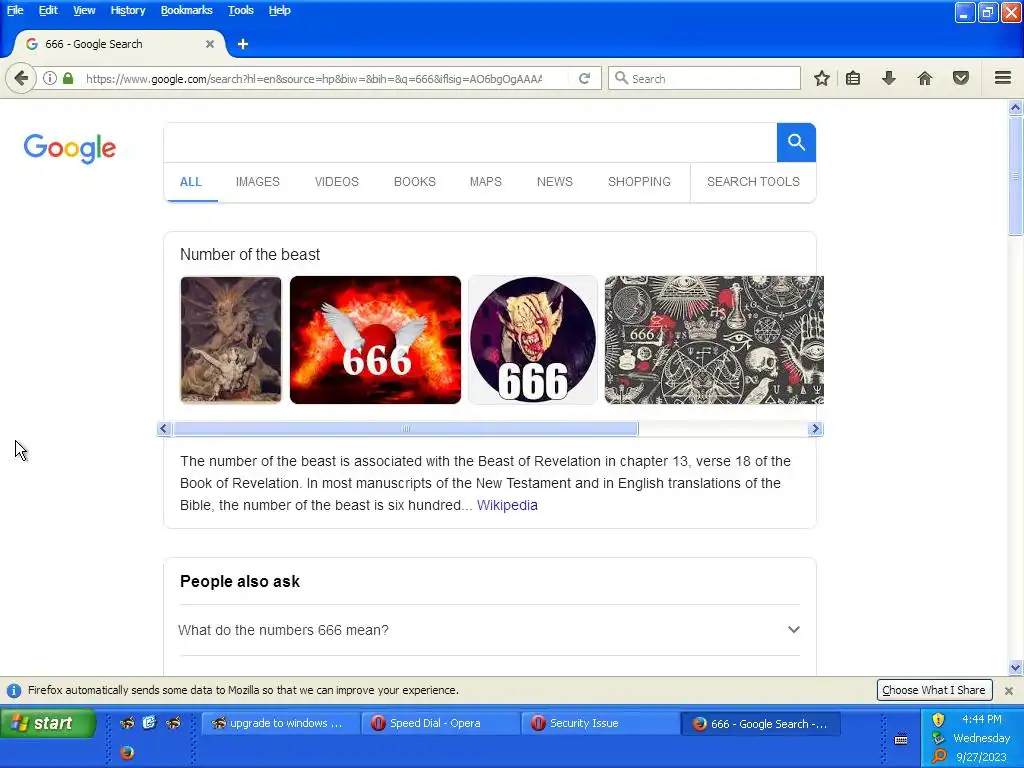Open a new tab with plus icon
The width and height of the screenshot is (1024, 768).
pos(243,44)
